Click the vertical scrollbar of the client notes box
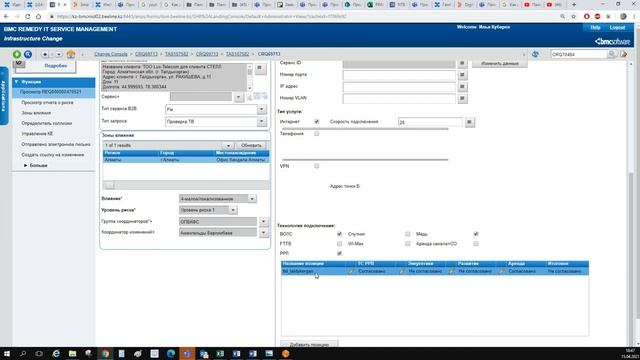Image resolution: width=640 pixels, height=360 pixels. (249, 77)
